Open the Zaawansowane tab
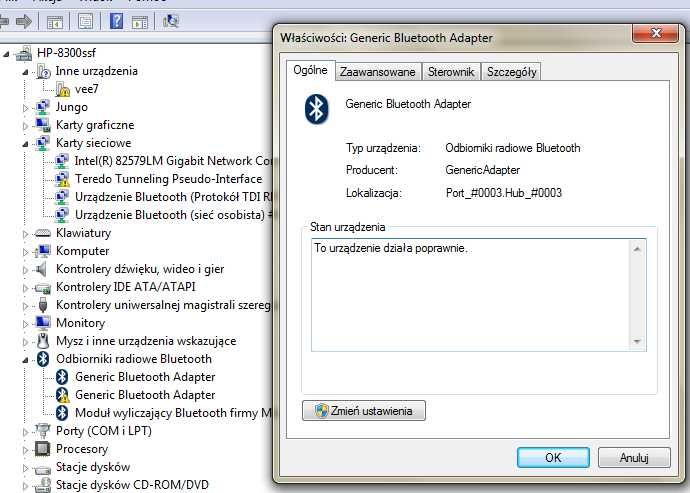The height and width of the screenshot is (493, 690). click(378, 72)
